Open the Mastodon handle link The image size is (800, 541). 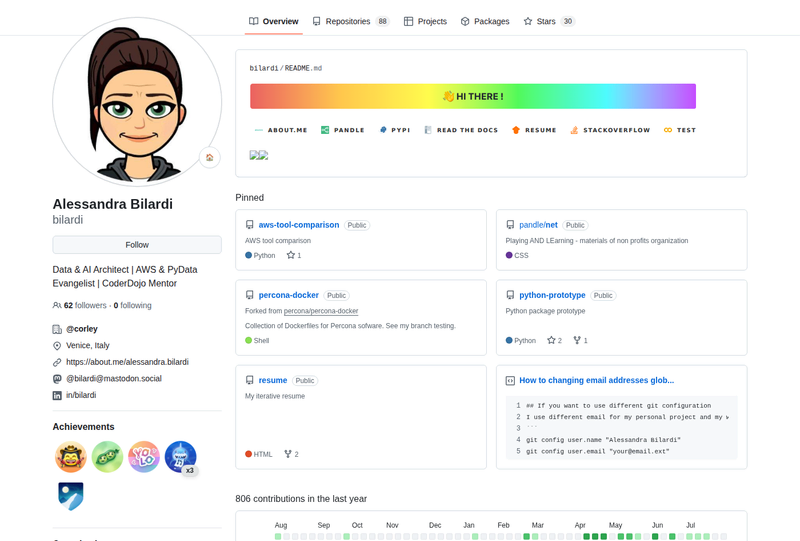pos(114,379)
